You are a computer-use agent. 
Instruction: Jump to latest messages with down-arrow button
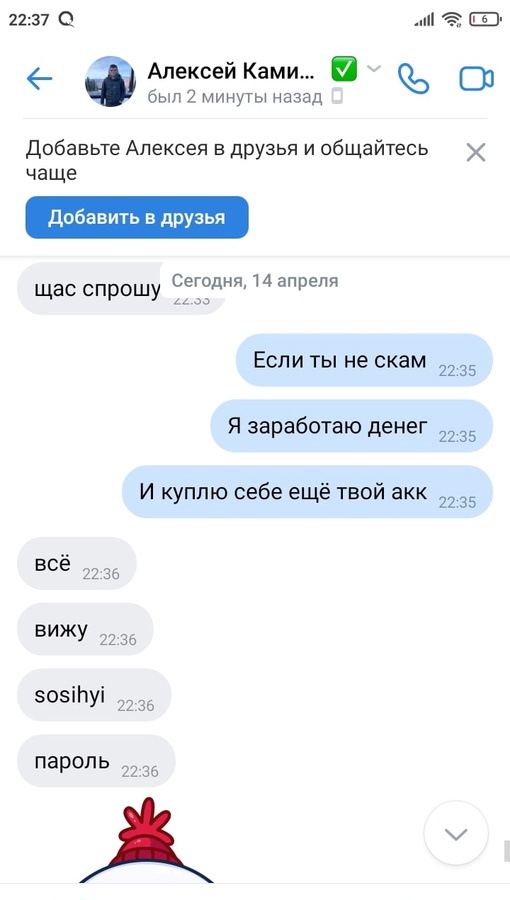point(456,834)
